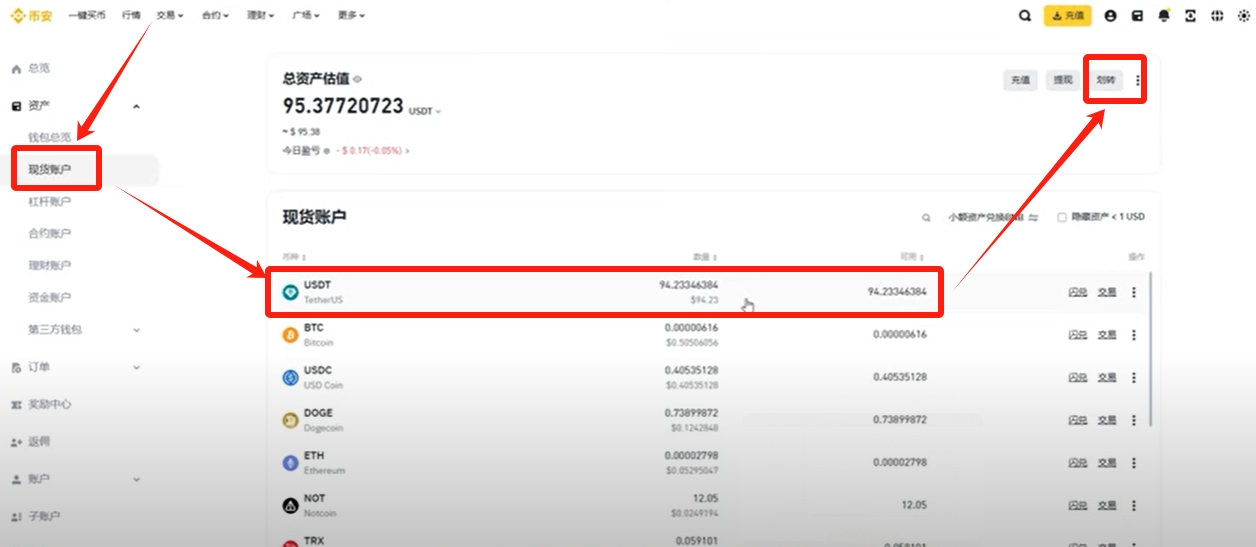Sort by the 币种 column header
Image resolution: width=1256 pixels, height=547 pixels.
pyautogui.click(x=294, y=257)
